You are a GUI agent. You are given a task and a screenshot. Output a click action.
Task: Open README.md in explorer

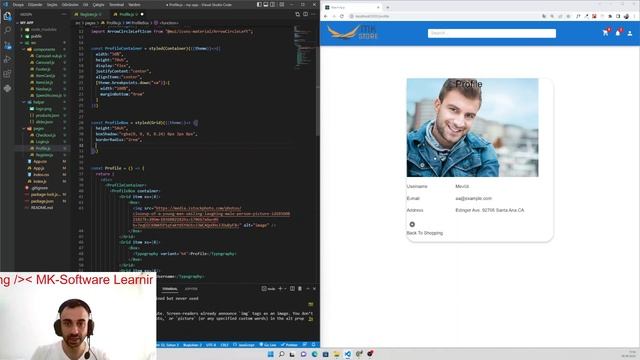[42, 208]
